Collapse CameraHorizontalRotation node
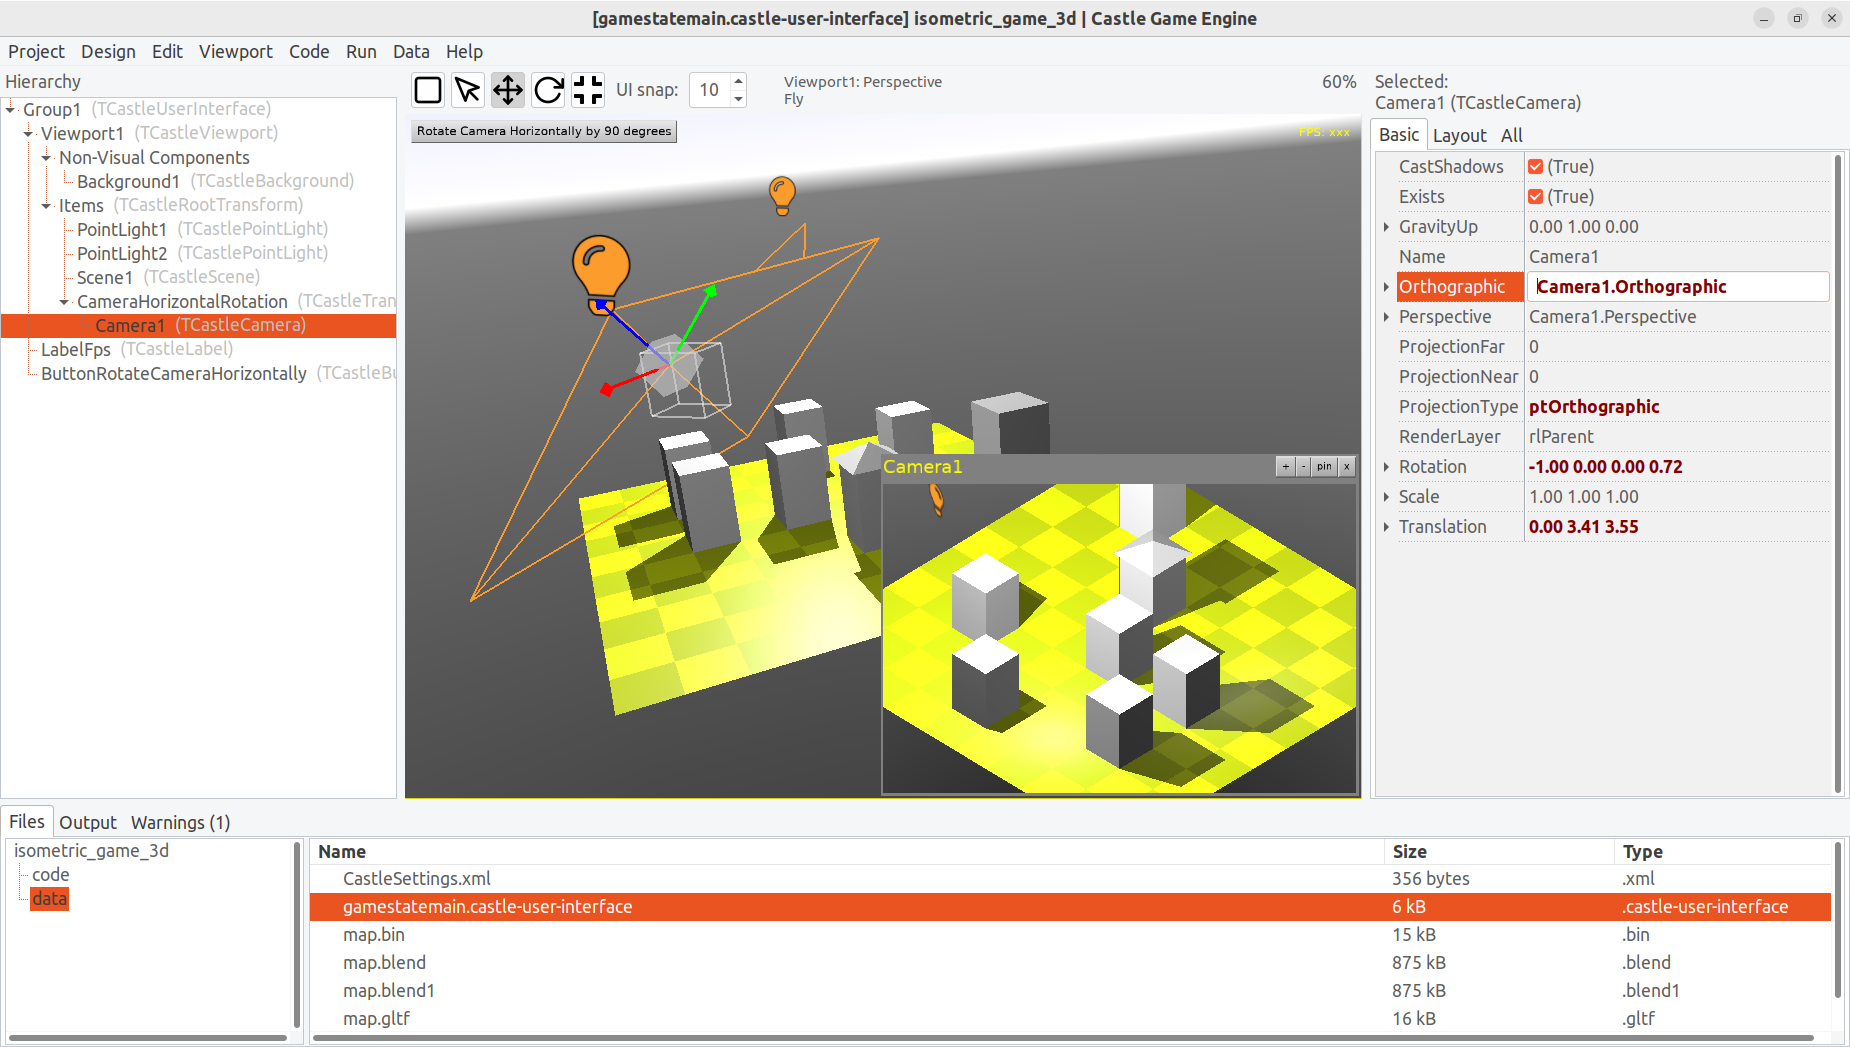 tap(64, 301)
